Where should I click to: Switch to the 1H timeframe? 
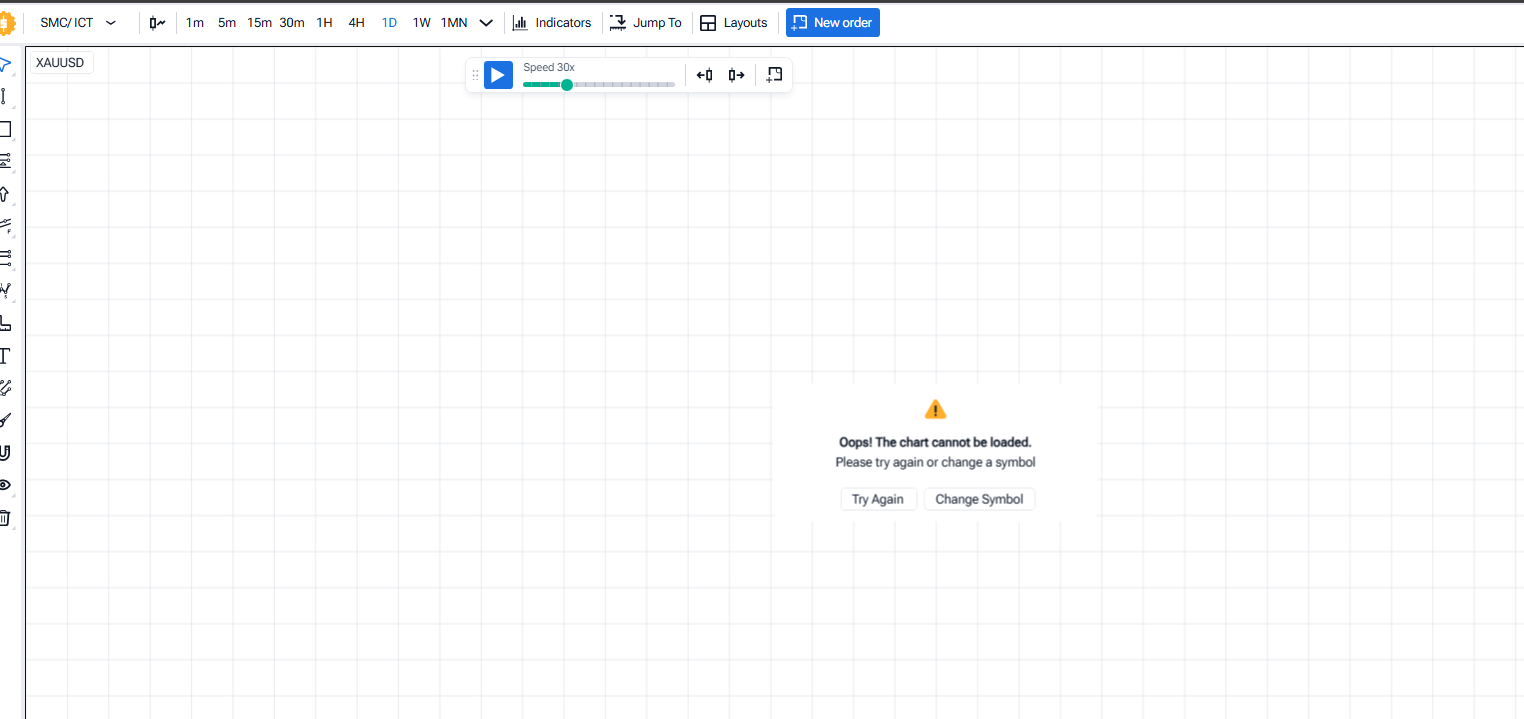click(x=324, y=22)
